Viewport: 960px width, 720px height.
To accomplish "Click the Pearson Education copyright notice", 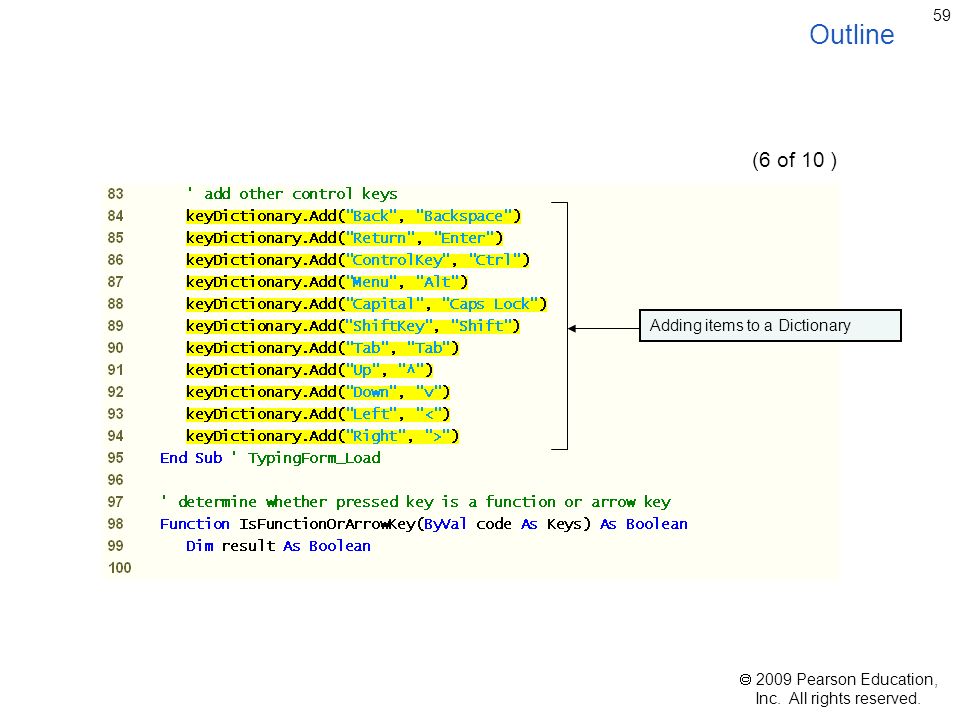I will [x=838, y=689].
